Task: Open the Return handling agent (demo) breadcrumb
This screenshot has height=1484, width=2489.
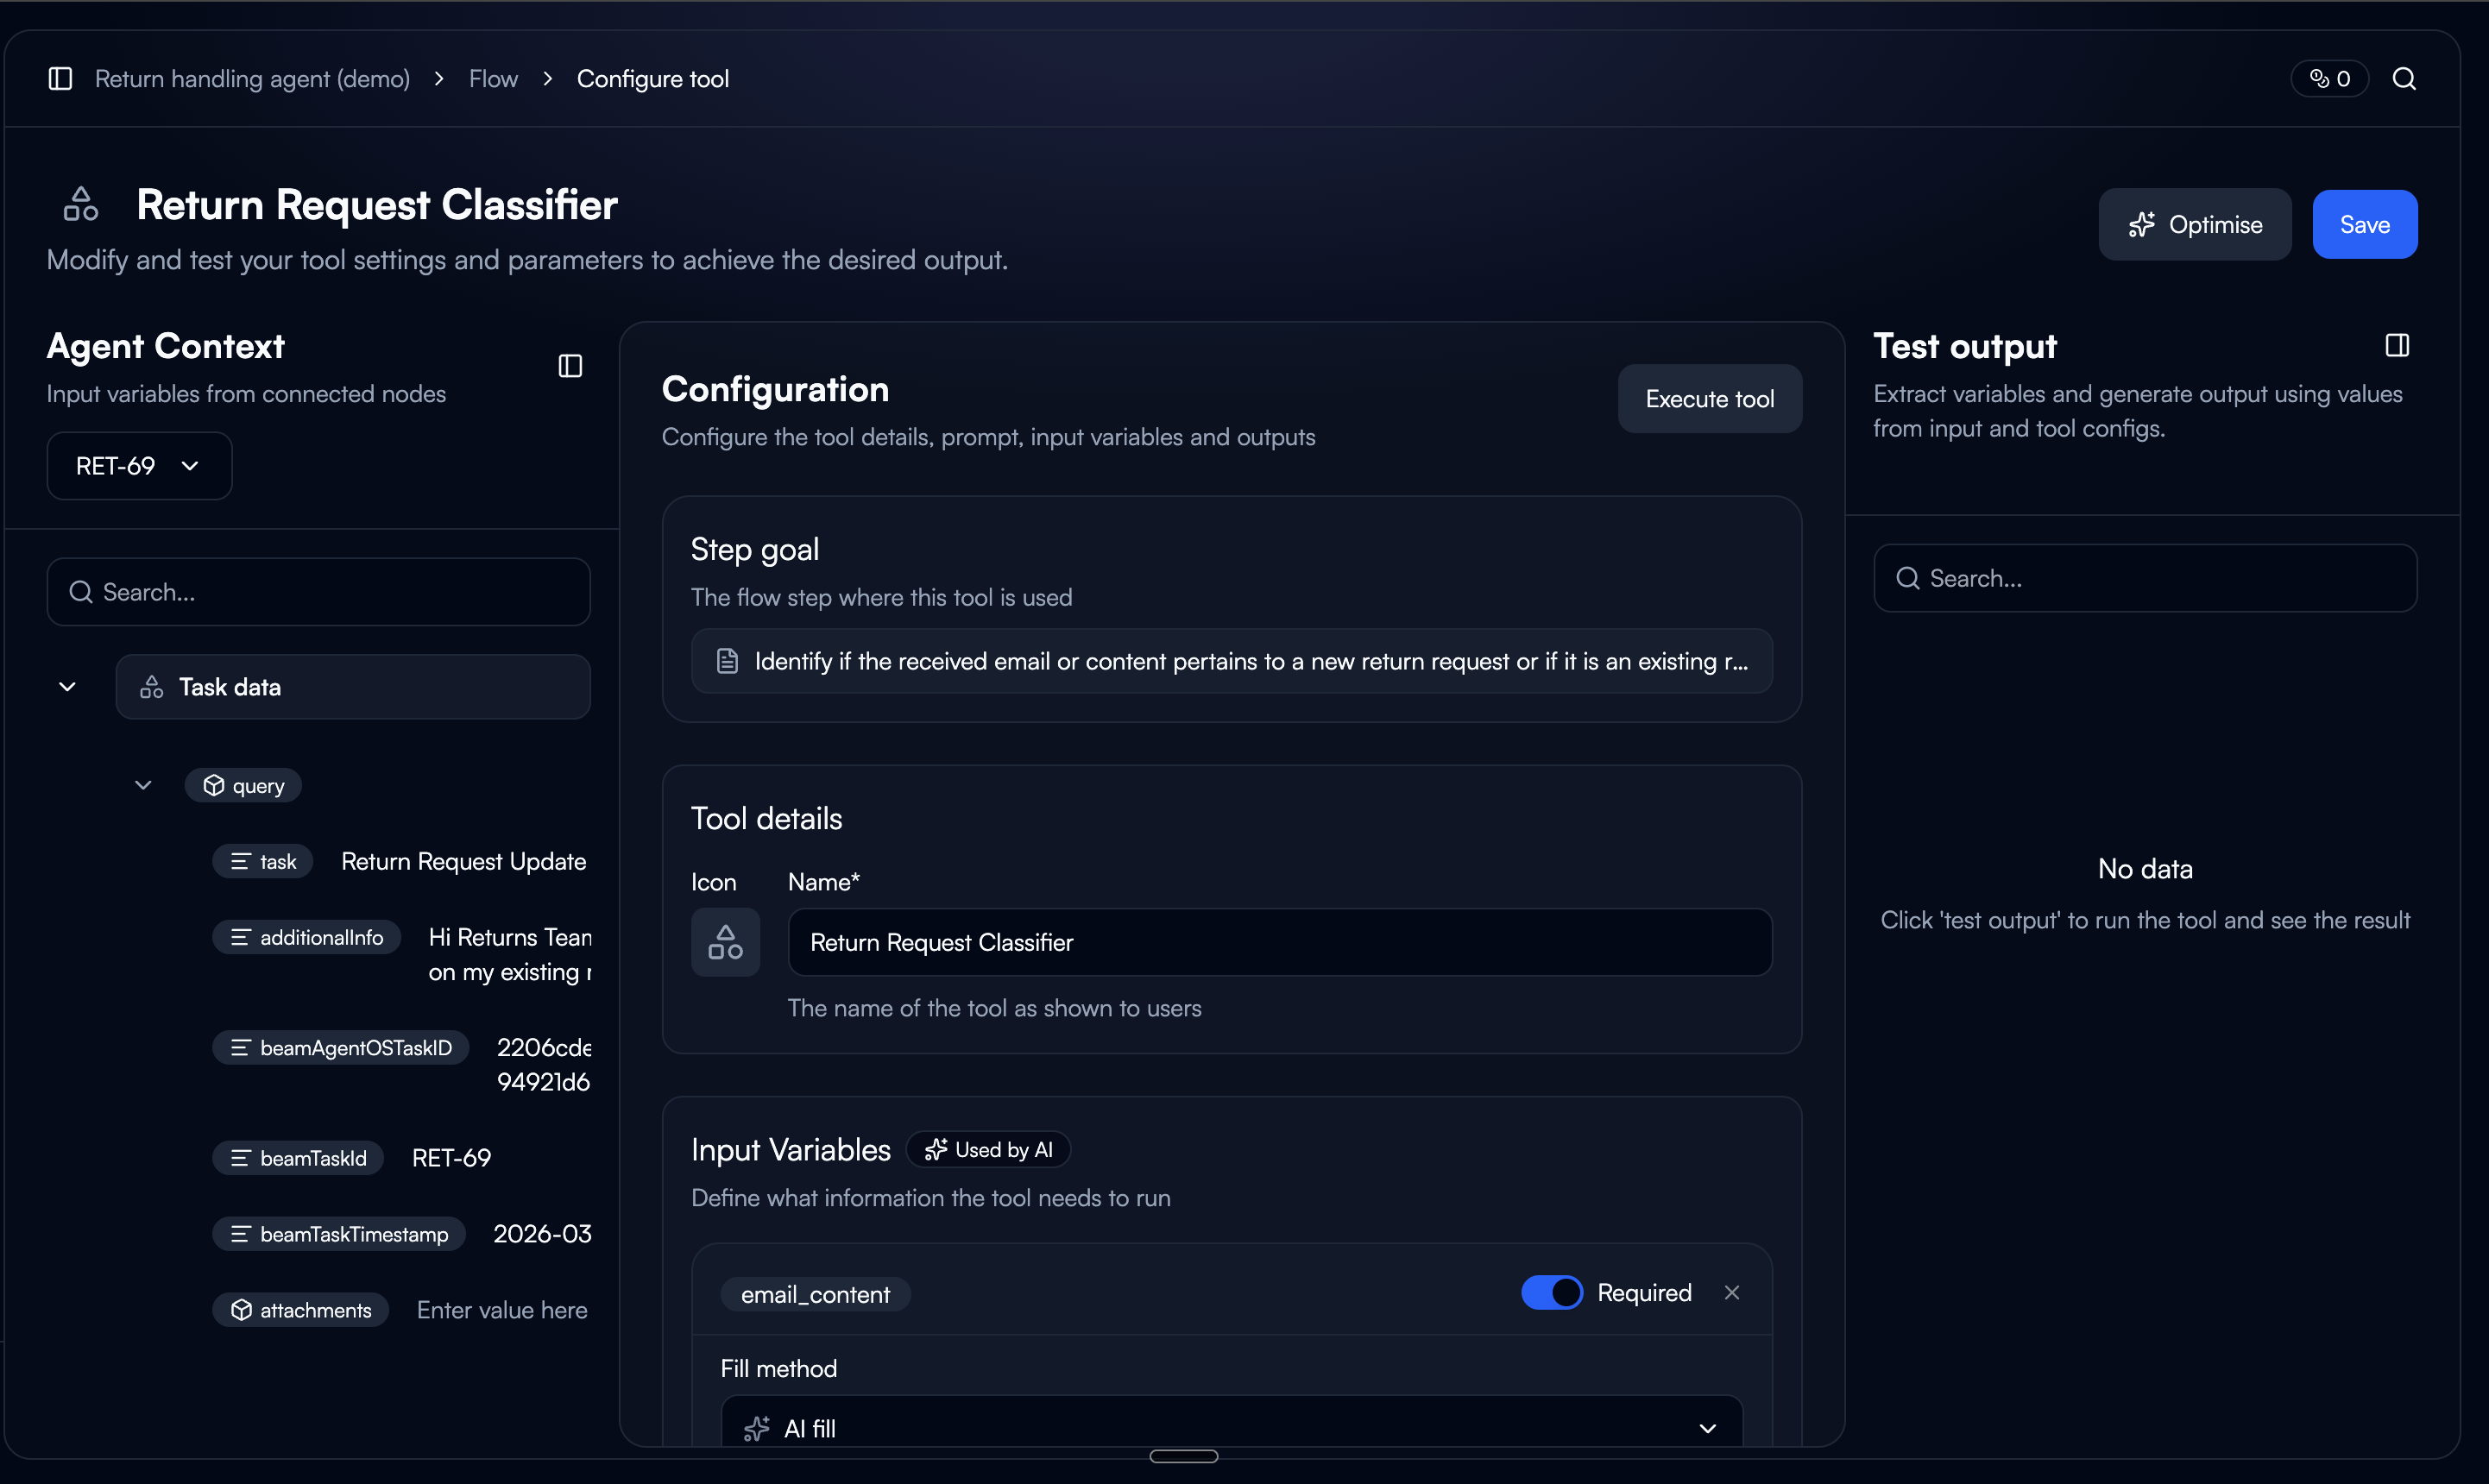Action: coord(252,79)
